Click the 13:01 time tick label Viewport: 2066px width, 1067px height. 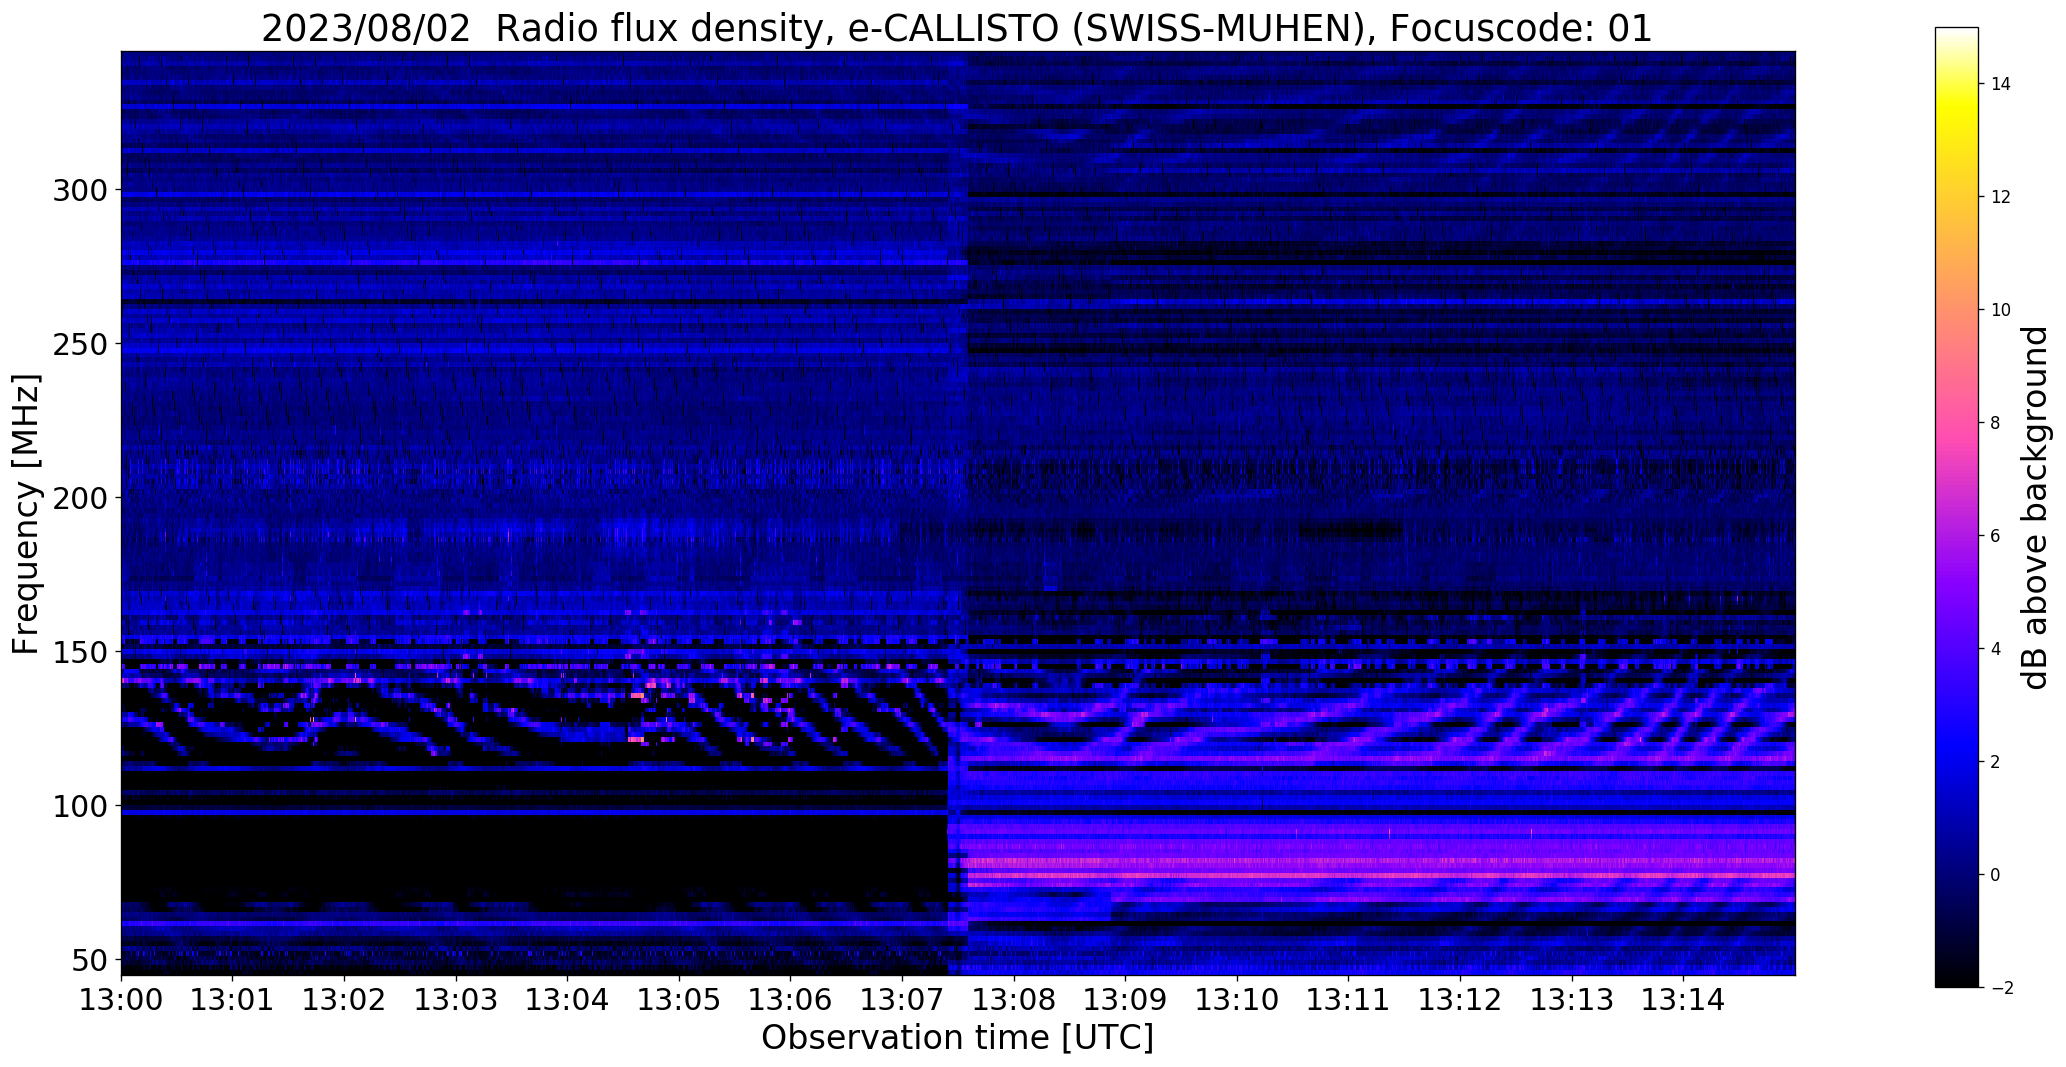[x=233, y=998]
